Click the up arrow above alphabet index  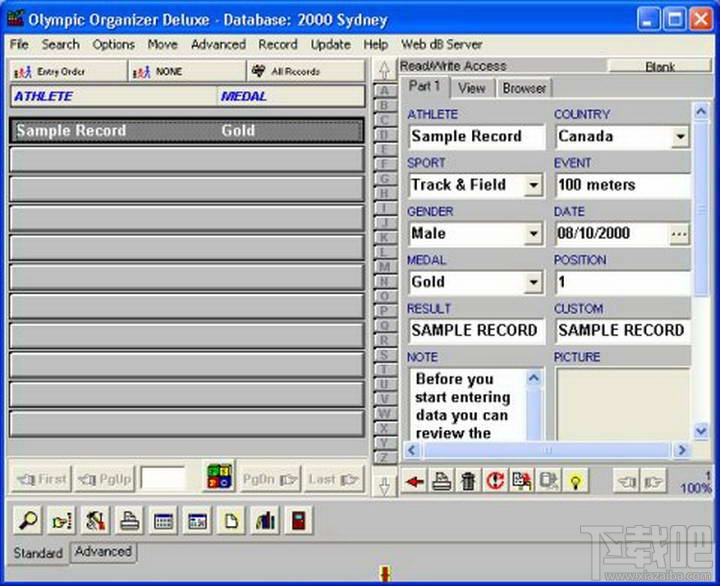coord(384,70)
